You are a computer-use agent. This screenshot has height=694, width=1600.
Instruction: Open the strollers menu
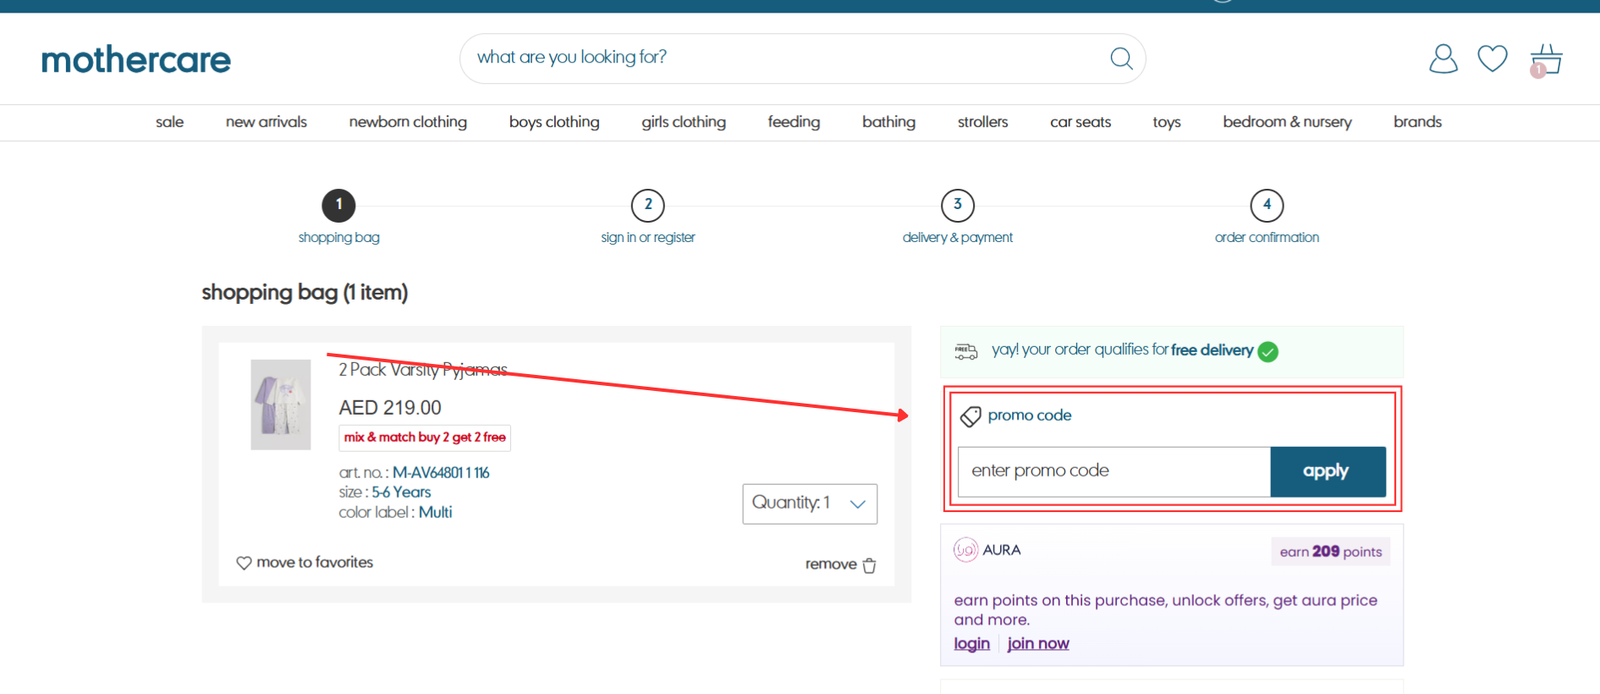982,122
